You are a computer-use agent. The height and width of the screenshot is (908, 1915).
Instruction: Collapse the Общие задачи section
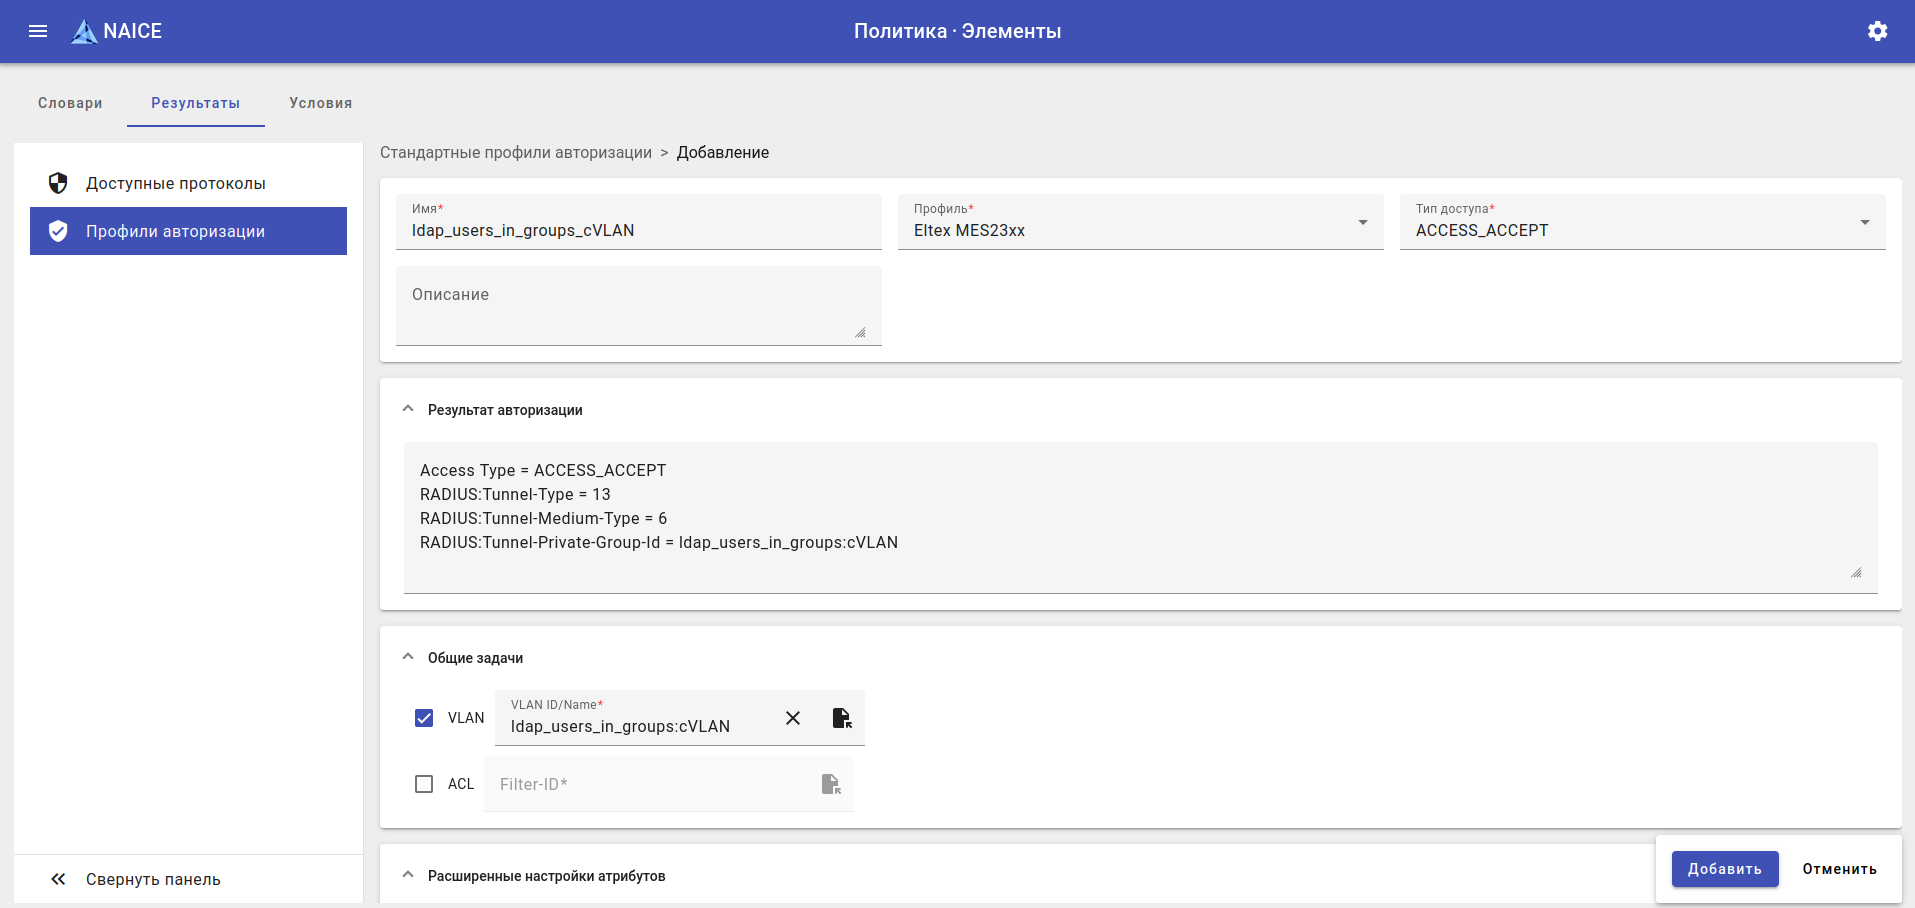coord(408,657)
